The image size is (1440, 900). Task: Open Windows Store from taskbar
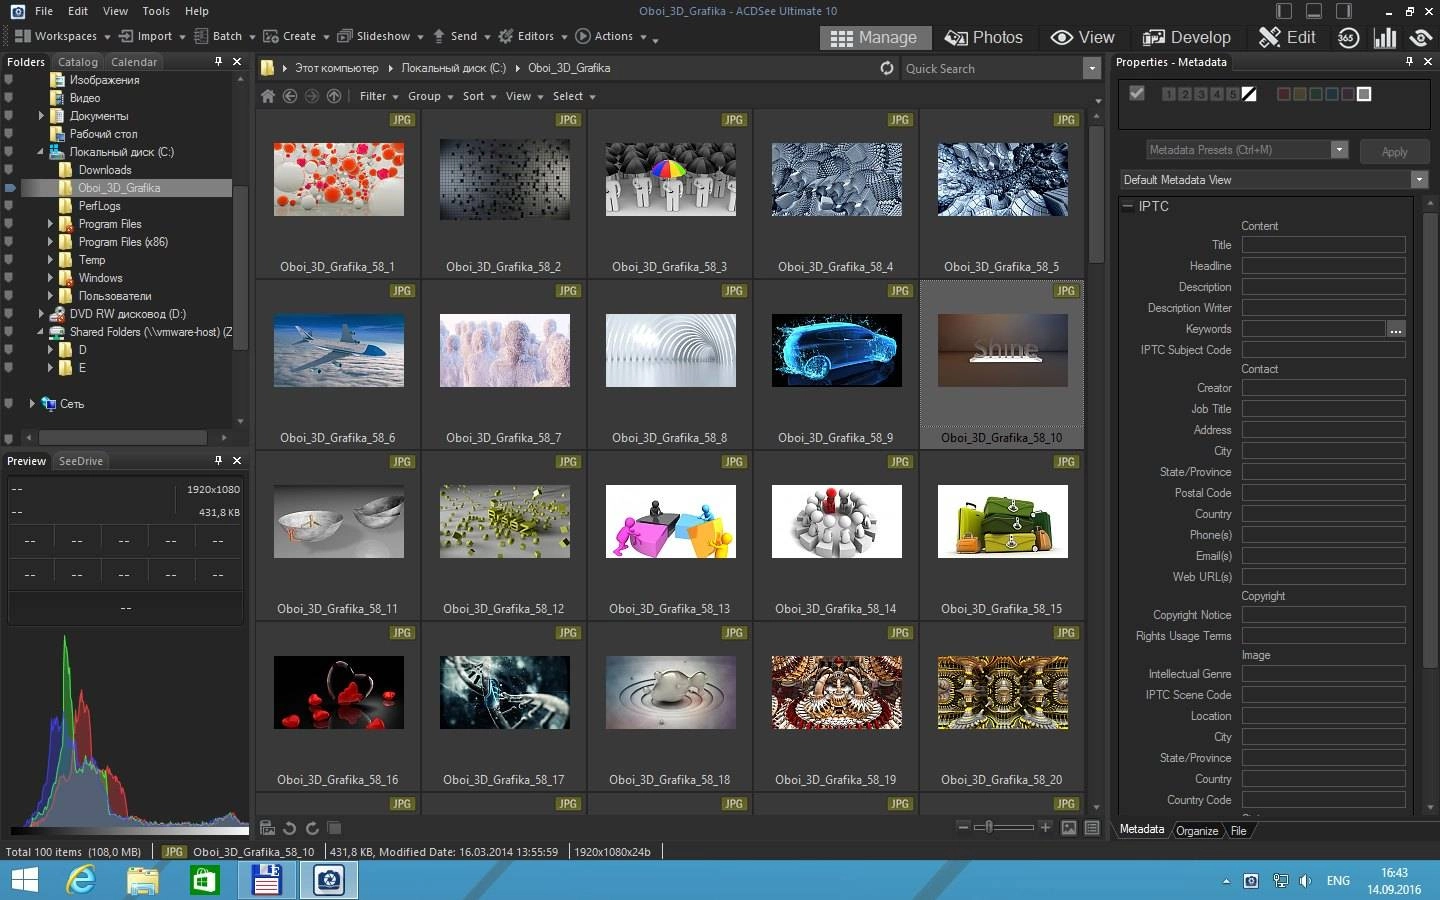pyautogui.click(x=204, y=880)
